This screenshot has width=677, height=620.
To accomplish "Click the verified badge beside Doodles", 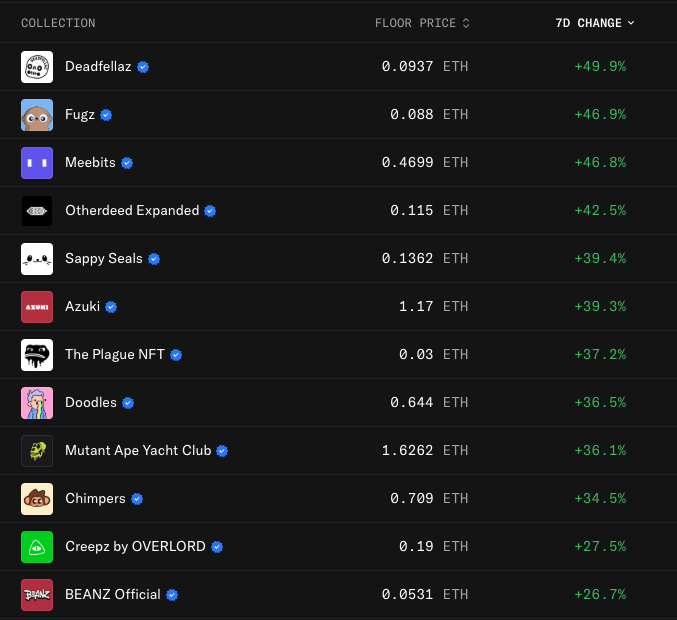I will click(128, 403).
